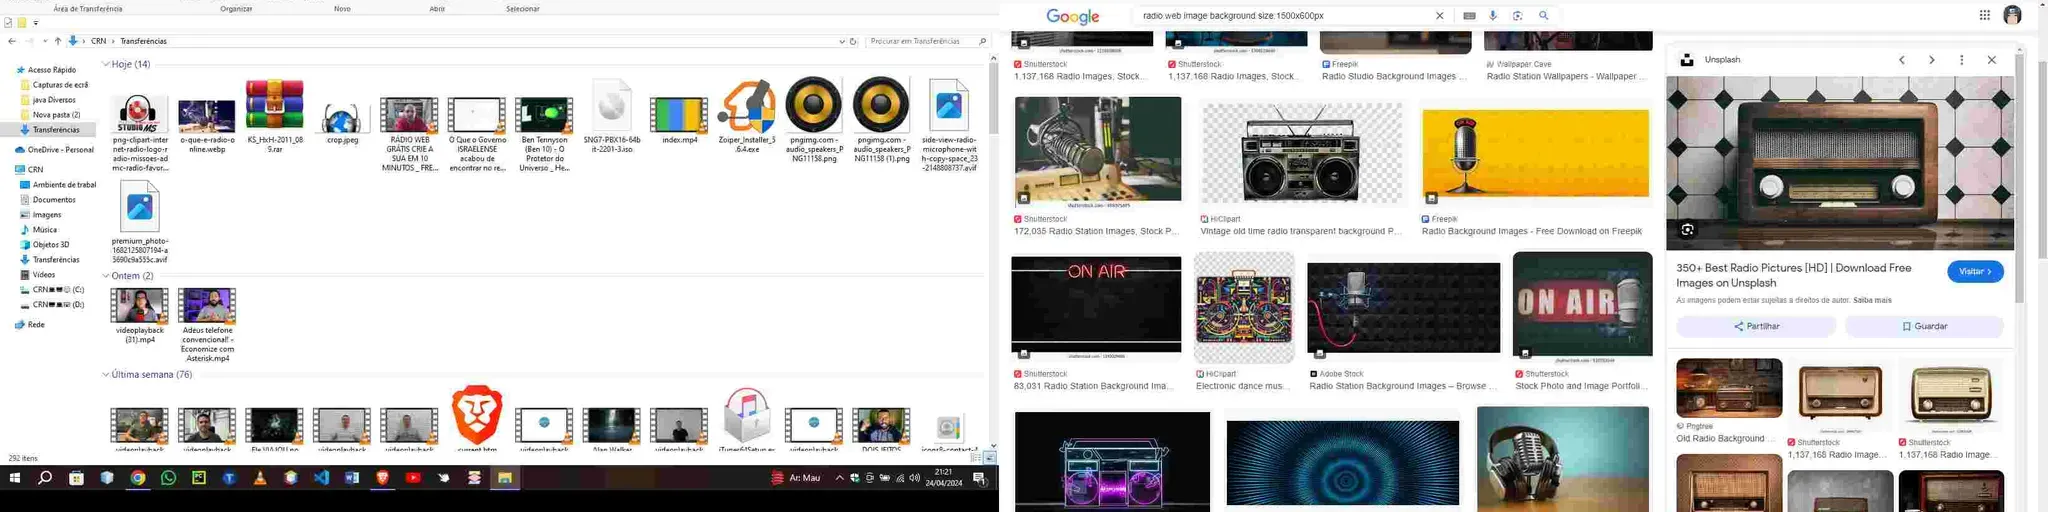Viewport: 2048px width, 512px height.
Task: Refresh the Transferências folder view
Action: point(853,41)
